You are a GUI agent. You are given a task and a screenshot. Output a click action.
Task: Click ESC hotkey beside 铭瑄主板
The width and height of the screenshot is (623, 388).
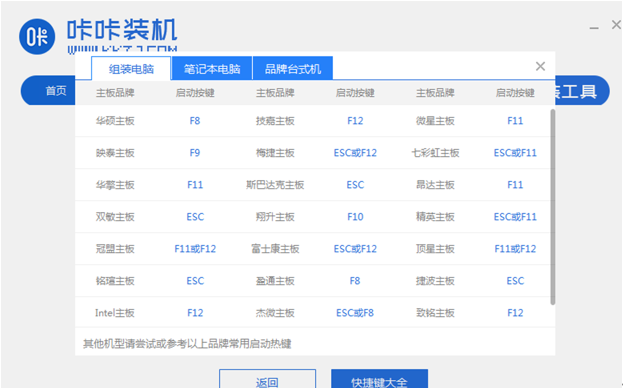pyautogui.click(x=195, y=281)
